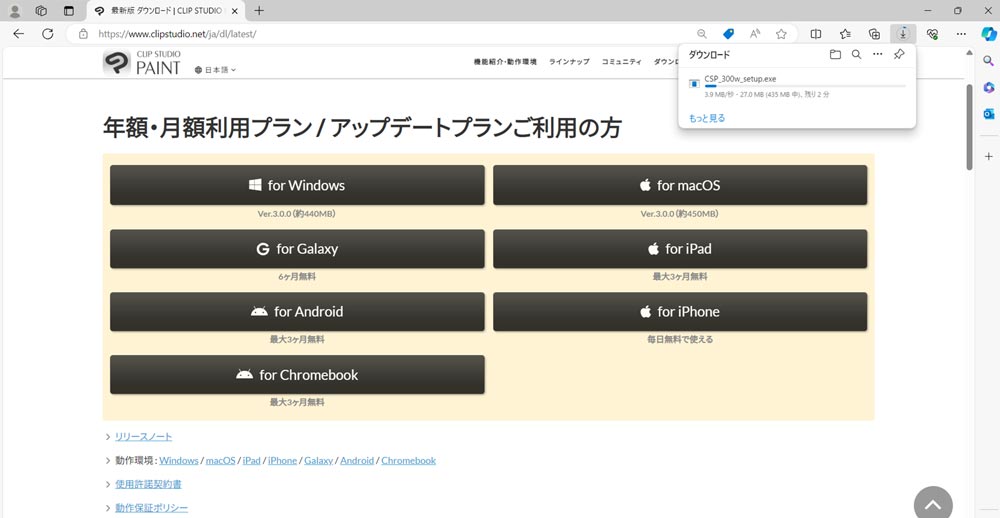Click the Collections toolbar icon
The width and height of the screenshot is (1000, 518).
pos(874,33)
